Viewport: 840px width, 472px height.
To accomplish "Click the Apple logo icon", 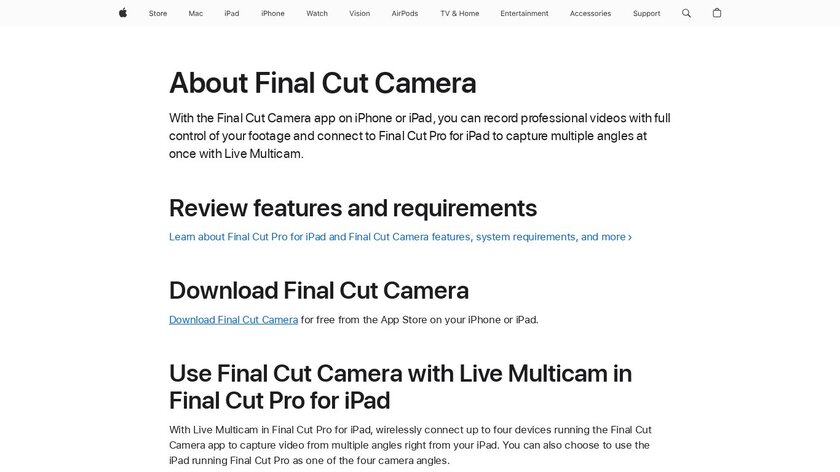I will click(x=123, y=13).
